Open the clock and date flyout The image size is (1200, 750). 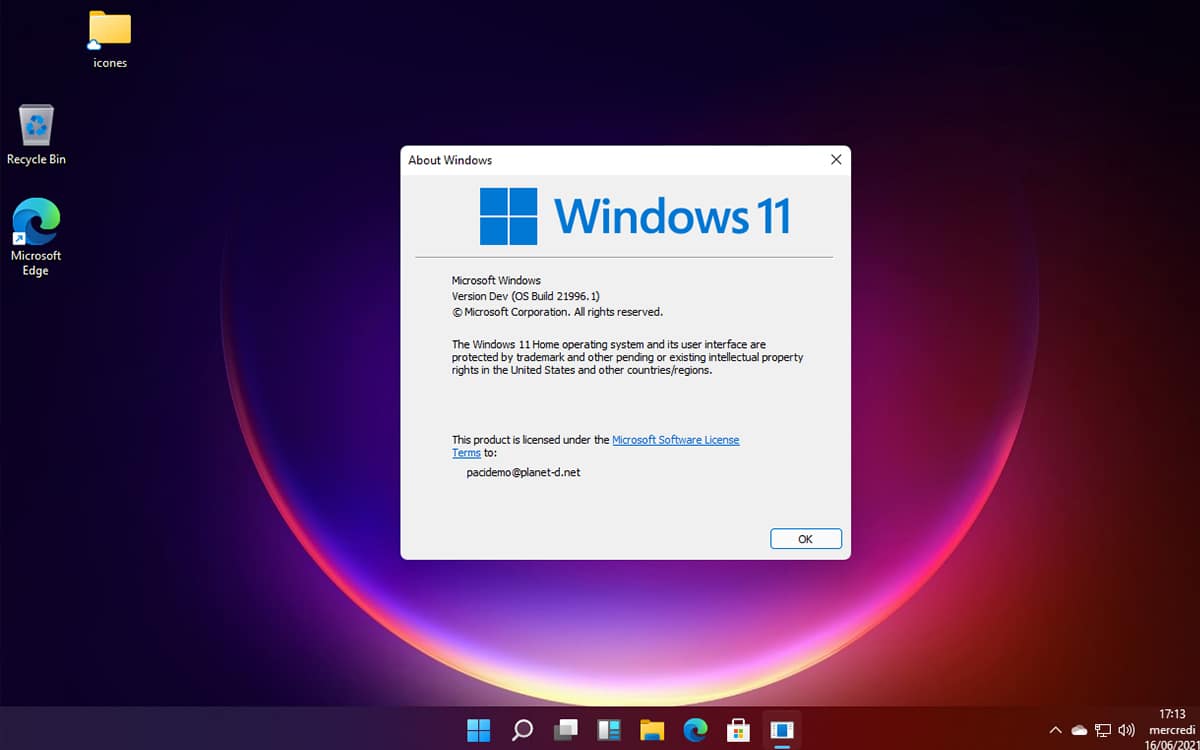(1171, 730)
